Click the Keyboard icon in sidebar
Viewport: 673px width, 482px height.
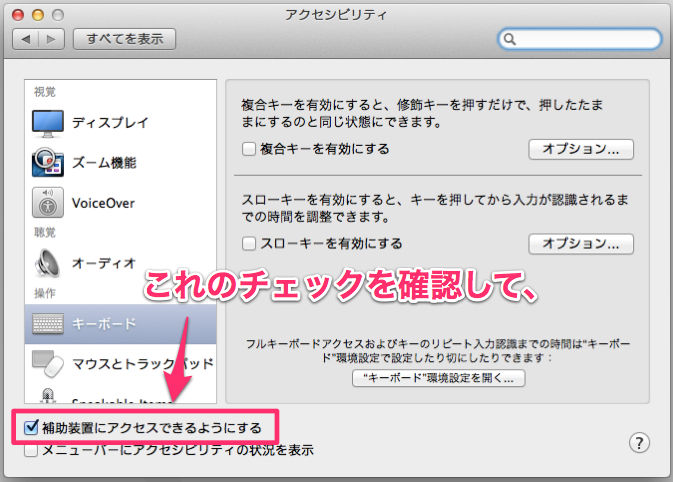coord(48,324)
